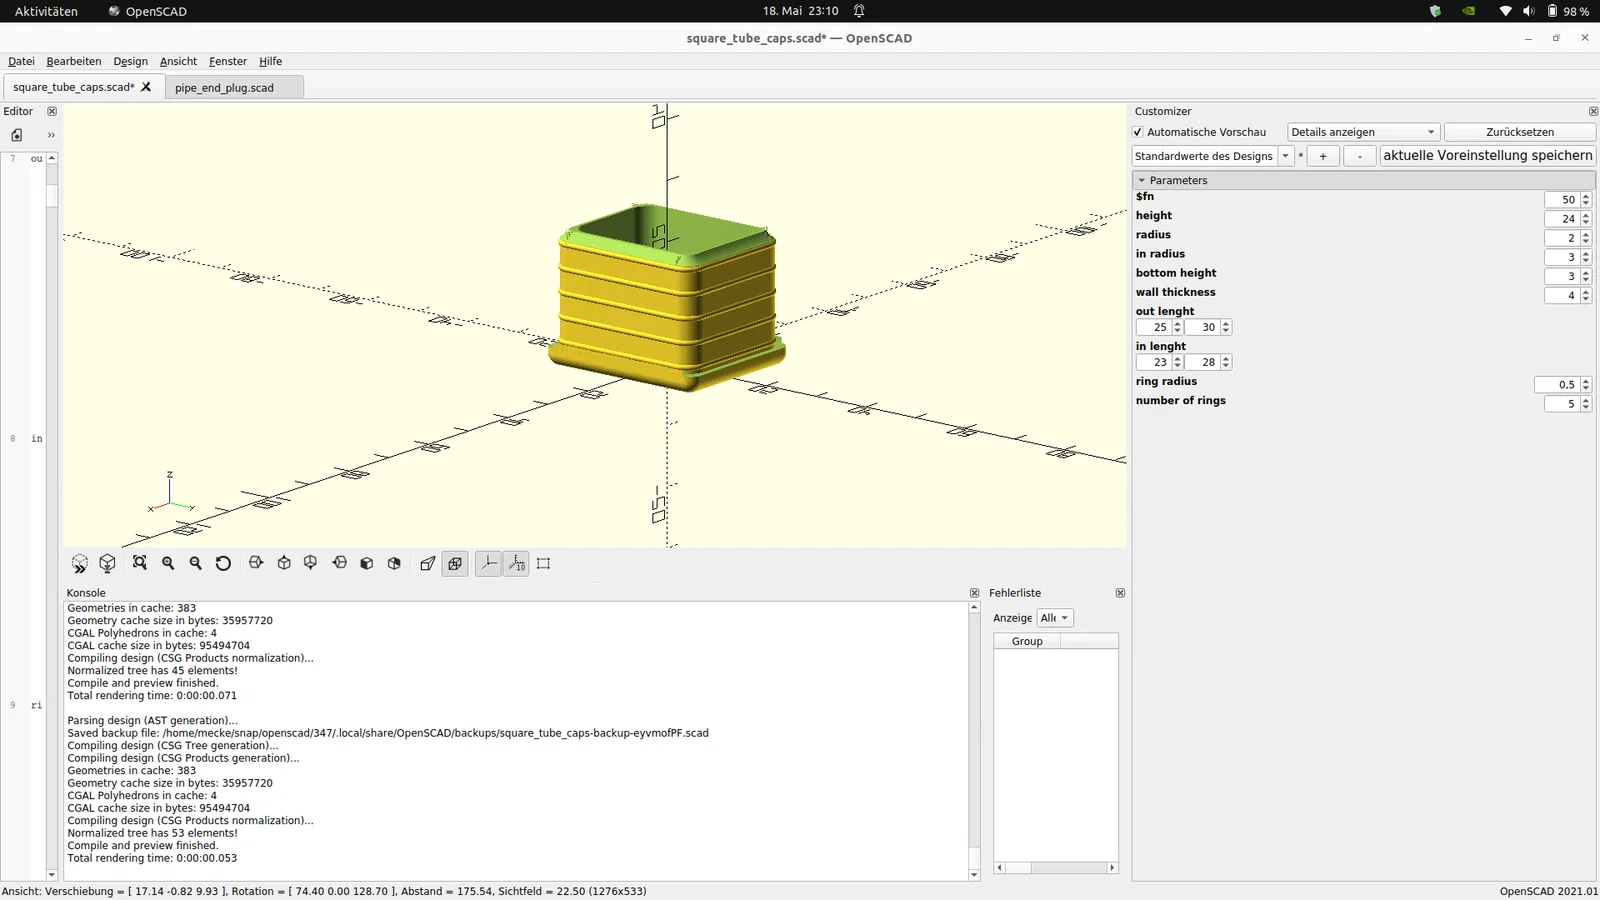Open the Aktivitäten overview
The height and width of the screenshot is (900, 1600).
tap(46, 11)
